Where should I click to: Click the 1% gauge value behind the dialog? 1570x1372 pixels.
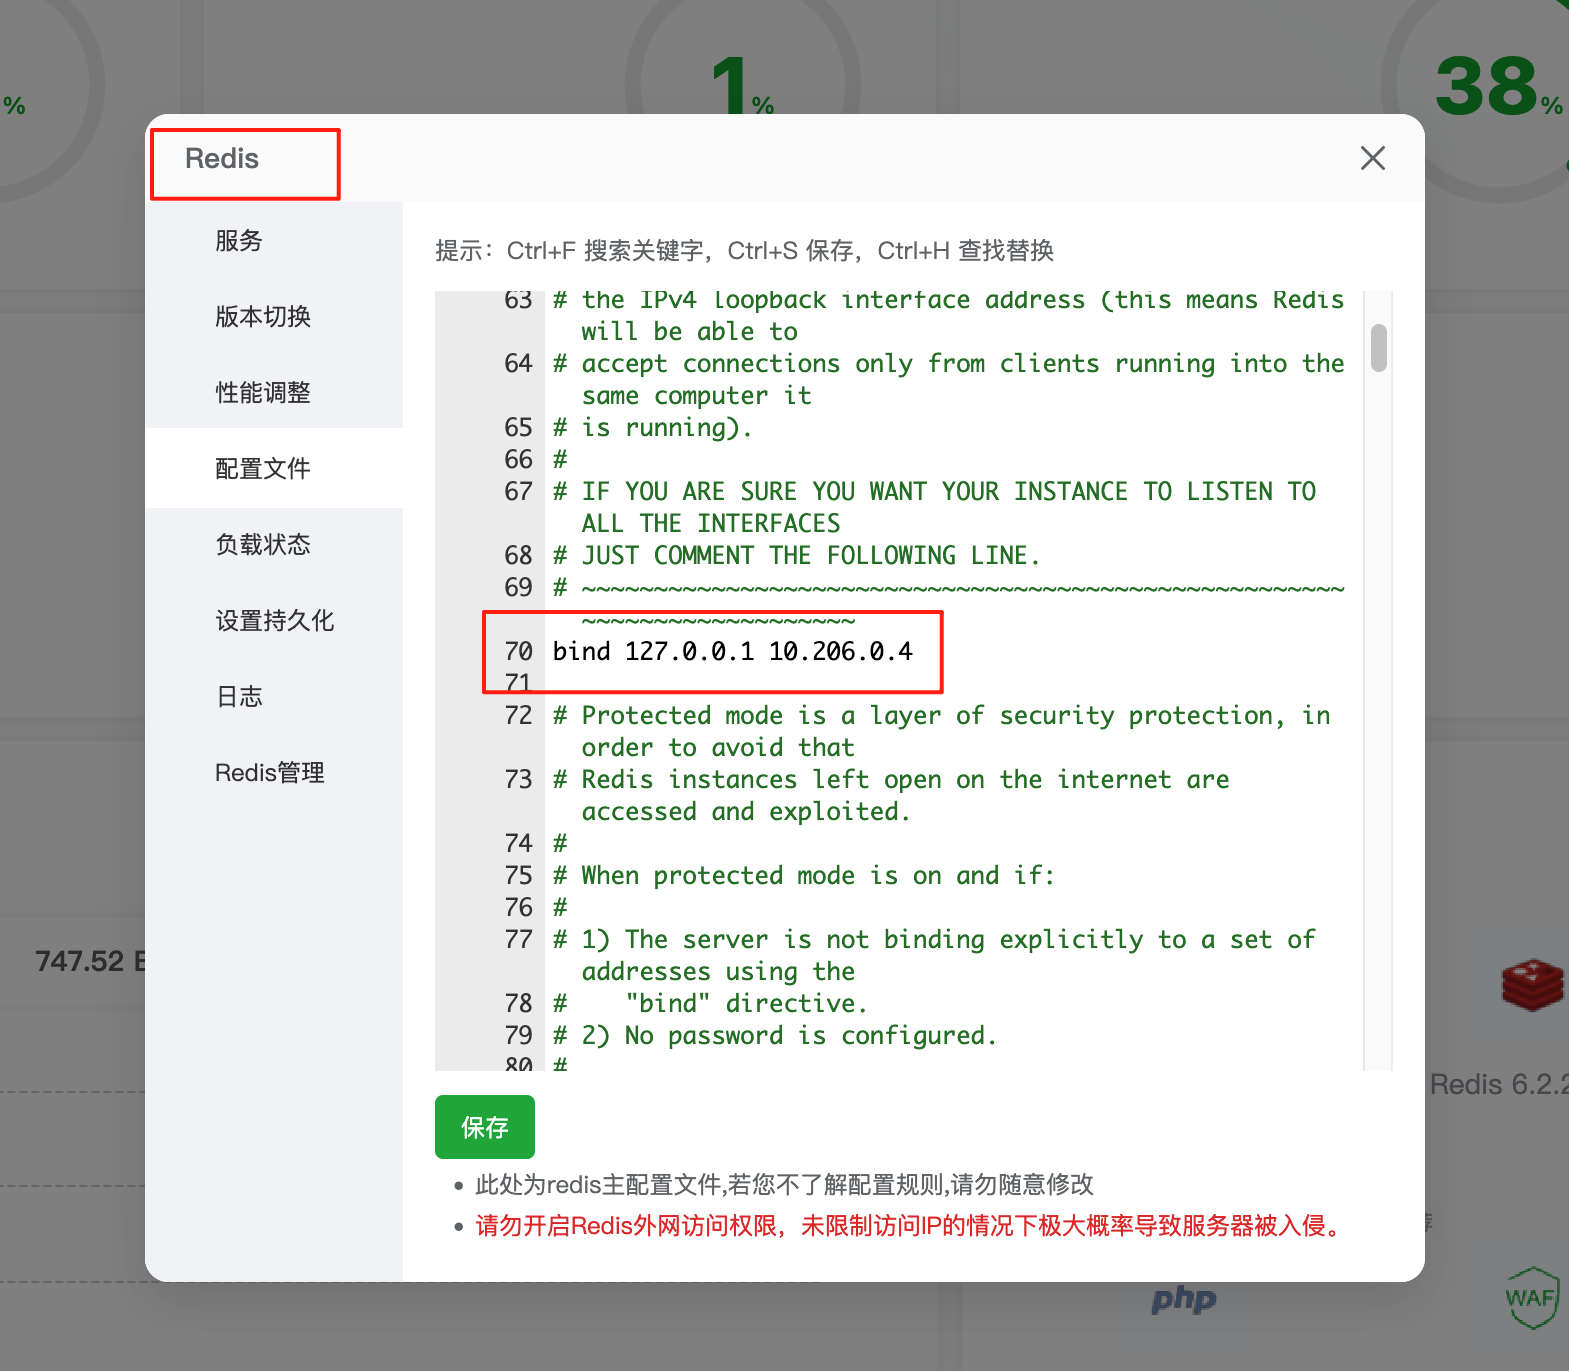click(742, 86)
